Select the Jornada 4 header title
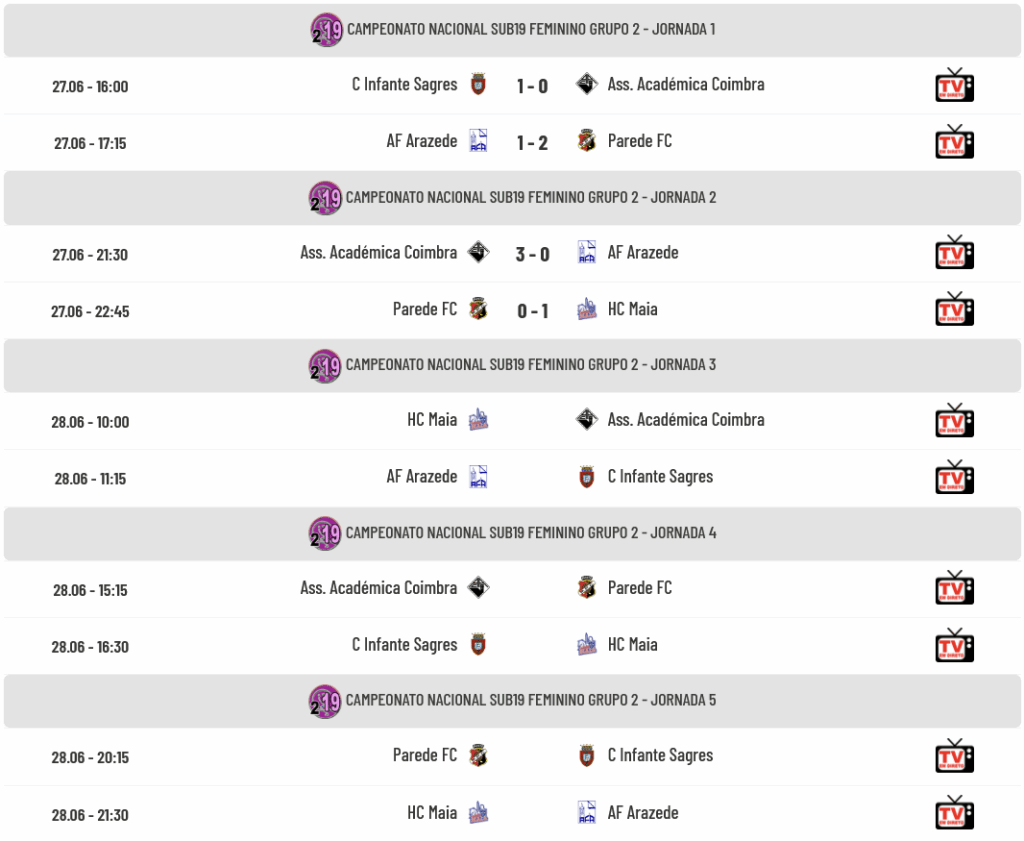 [531, 533]
